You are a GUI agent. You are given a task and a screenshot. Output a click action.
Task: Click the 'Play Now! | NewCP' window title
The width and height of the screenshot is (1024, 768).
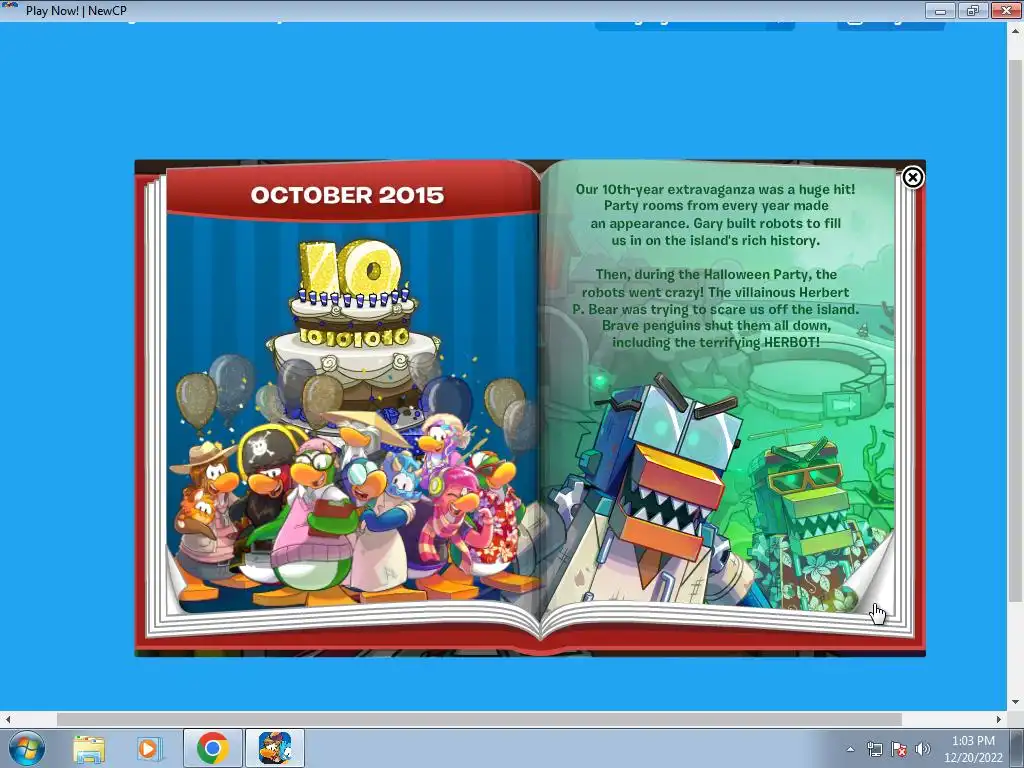[x=76, y=10]
